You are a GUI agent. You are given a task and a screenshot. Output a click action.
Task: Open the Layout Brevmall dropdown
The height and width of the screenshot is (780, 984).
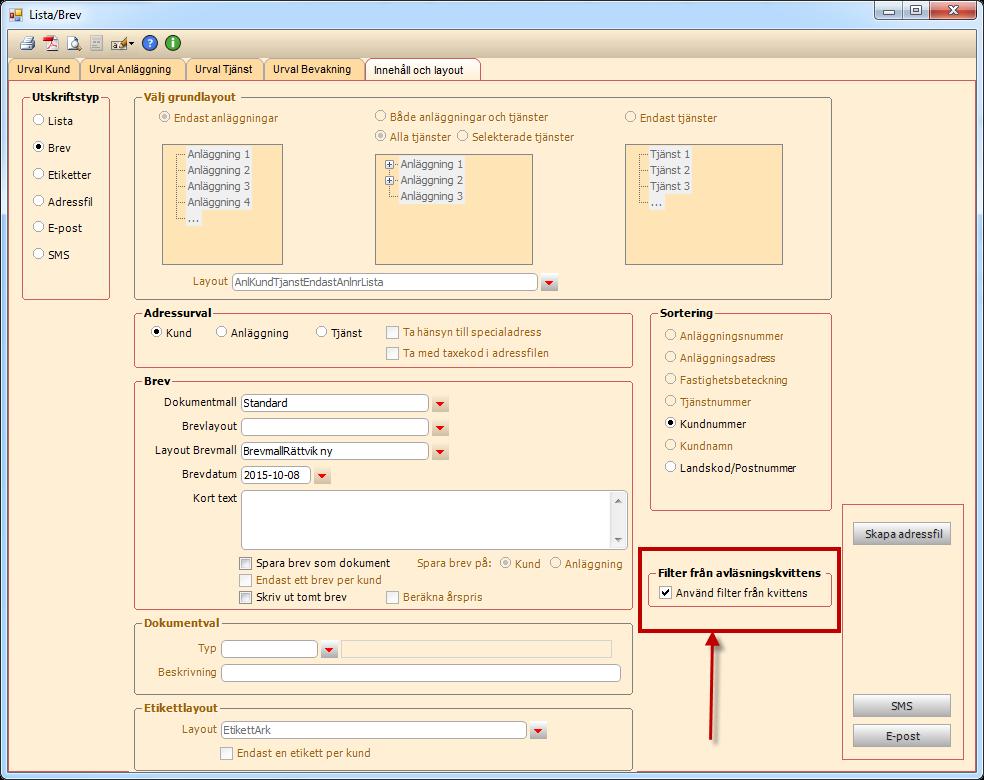[x=440, y=451]
